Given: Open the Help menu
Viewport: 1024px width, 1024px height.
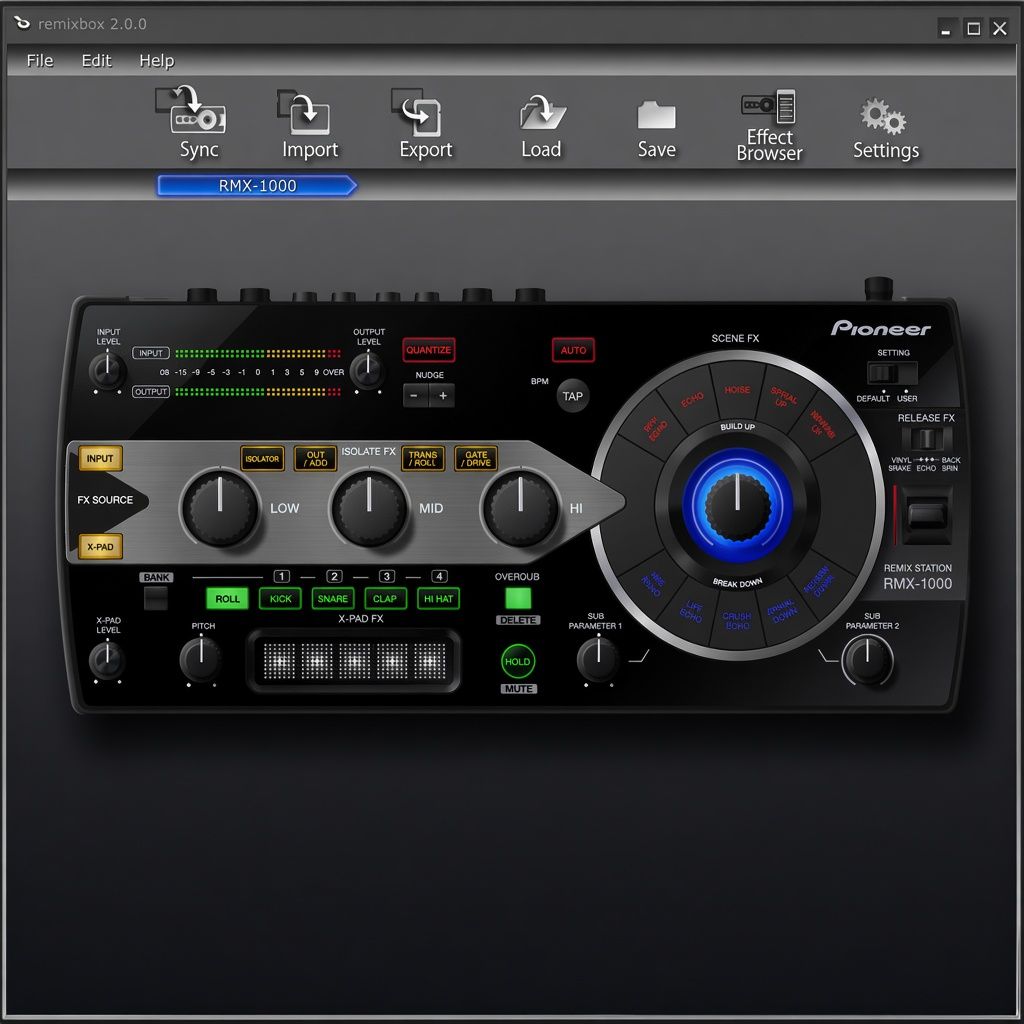Looking at the screenshot, I should 157,61.
